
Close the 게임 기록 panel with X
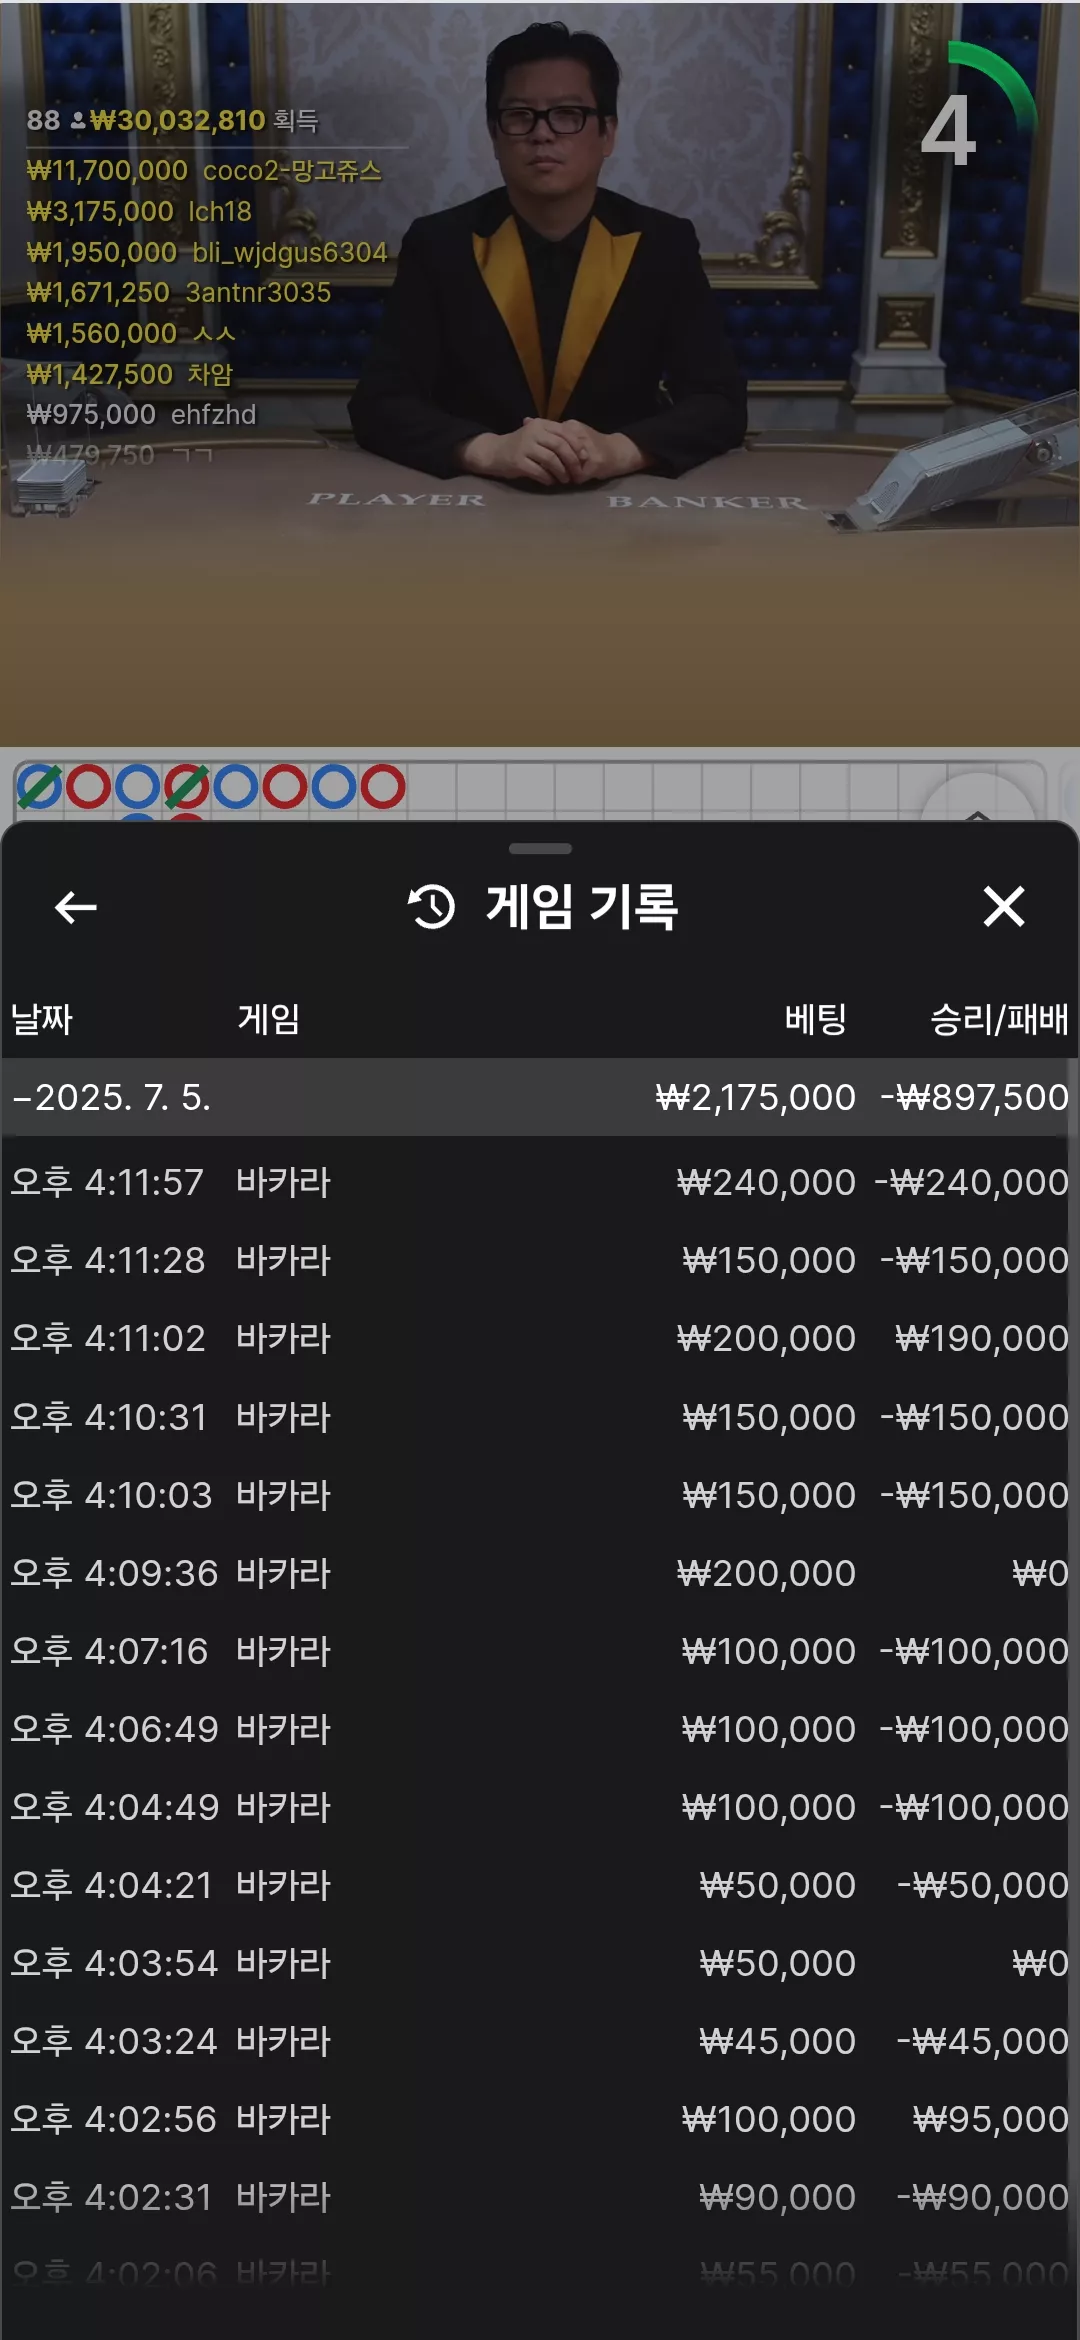coord(1004,907)
